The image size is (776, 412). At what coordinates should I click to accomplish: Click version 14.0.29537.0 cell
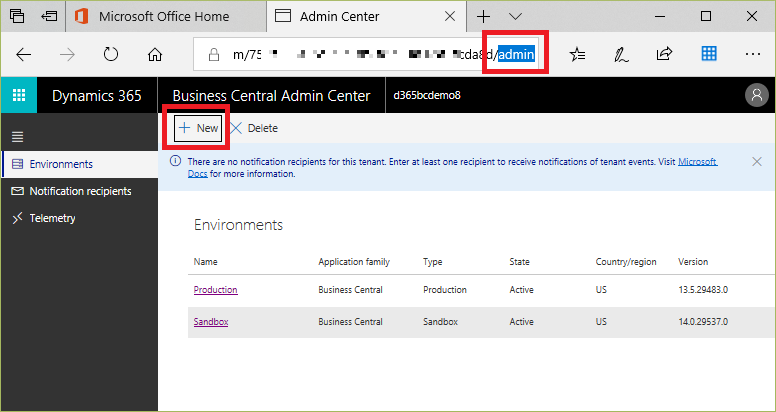pos(703,322)
